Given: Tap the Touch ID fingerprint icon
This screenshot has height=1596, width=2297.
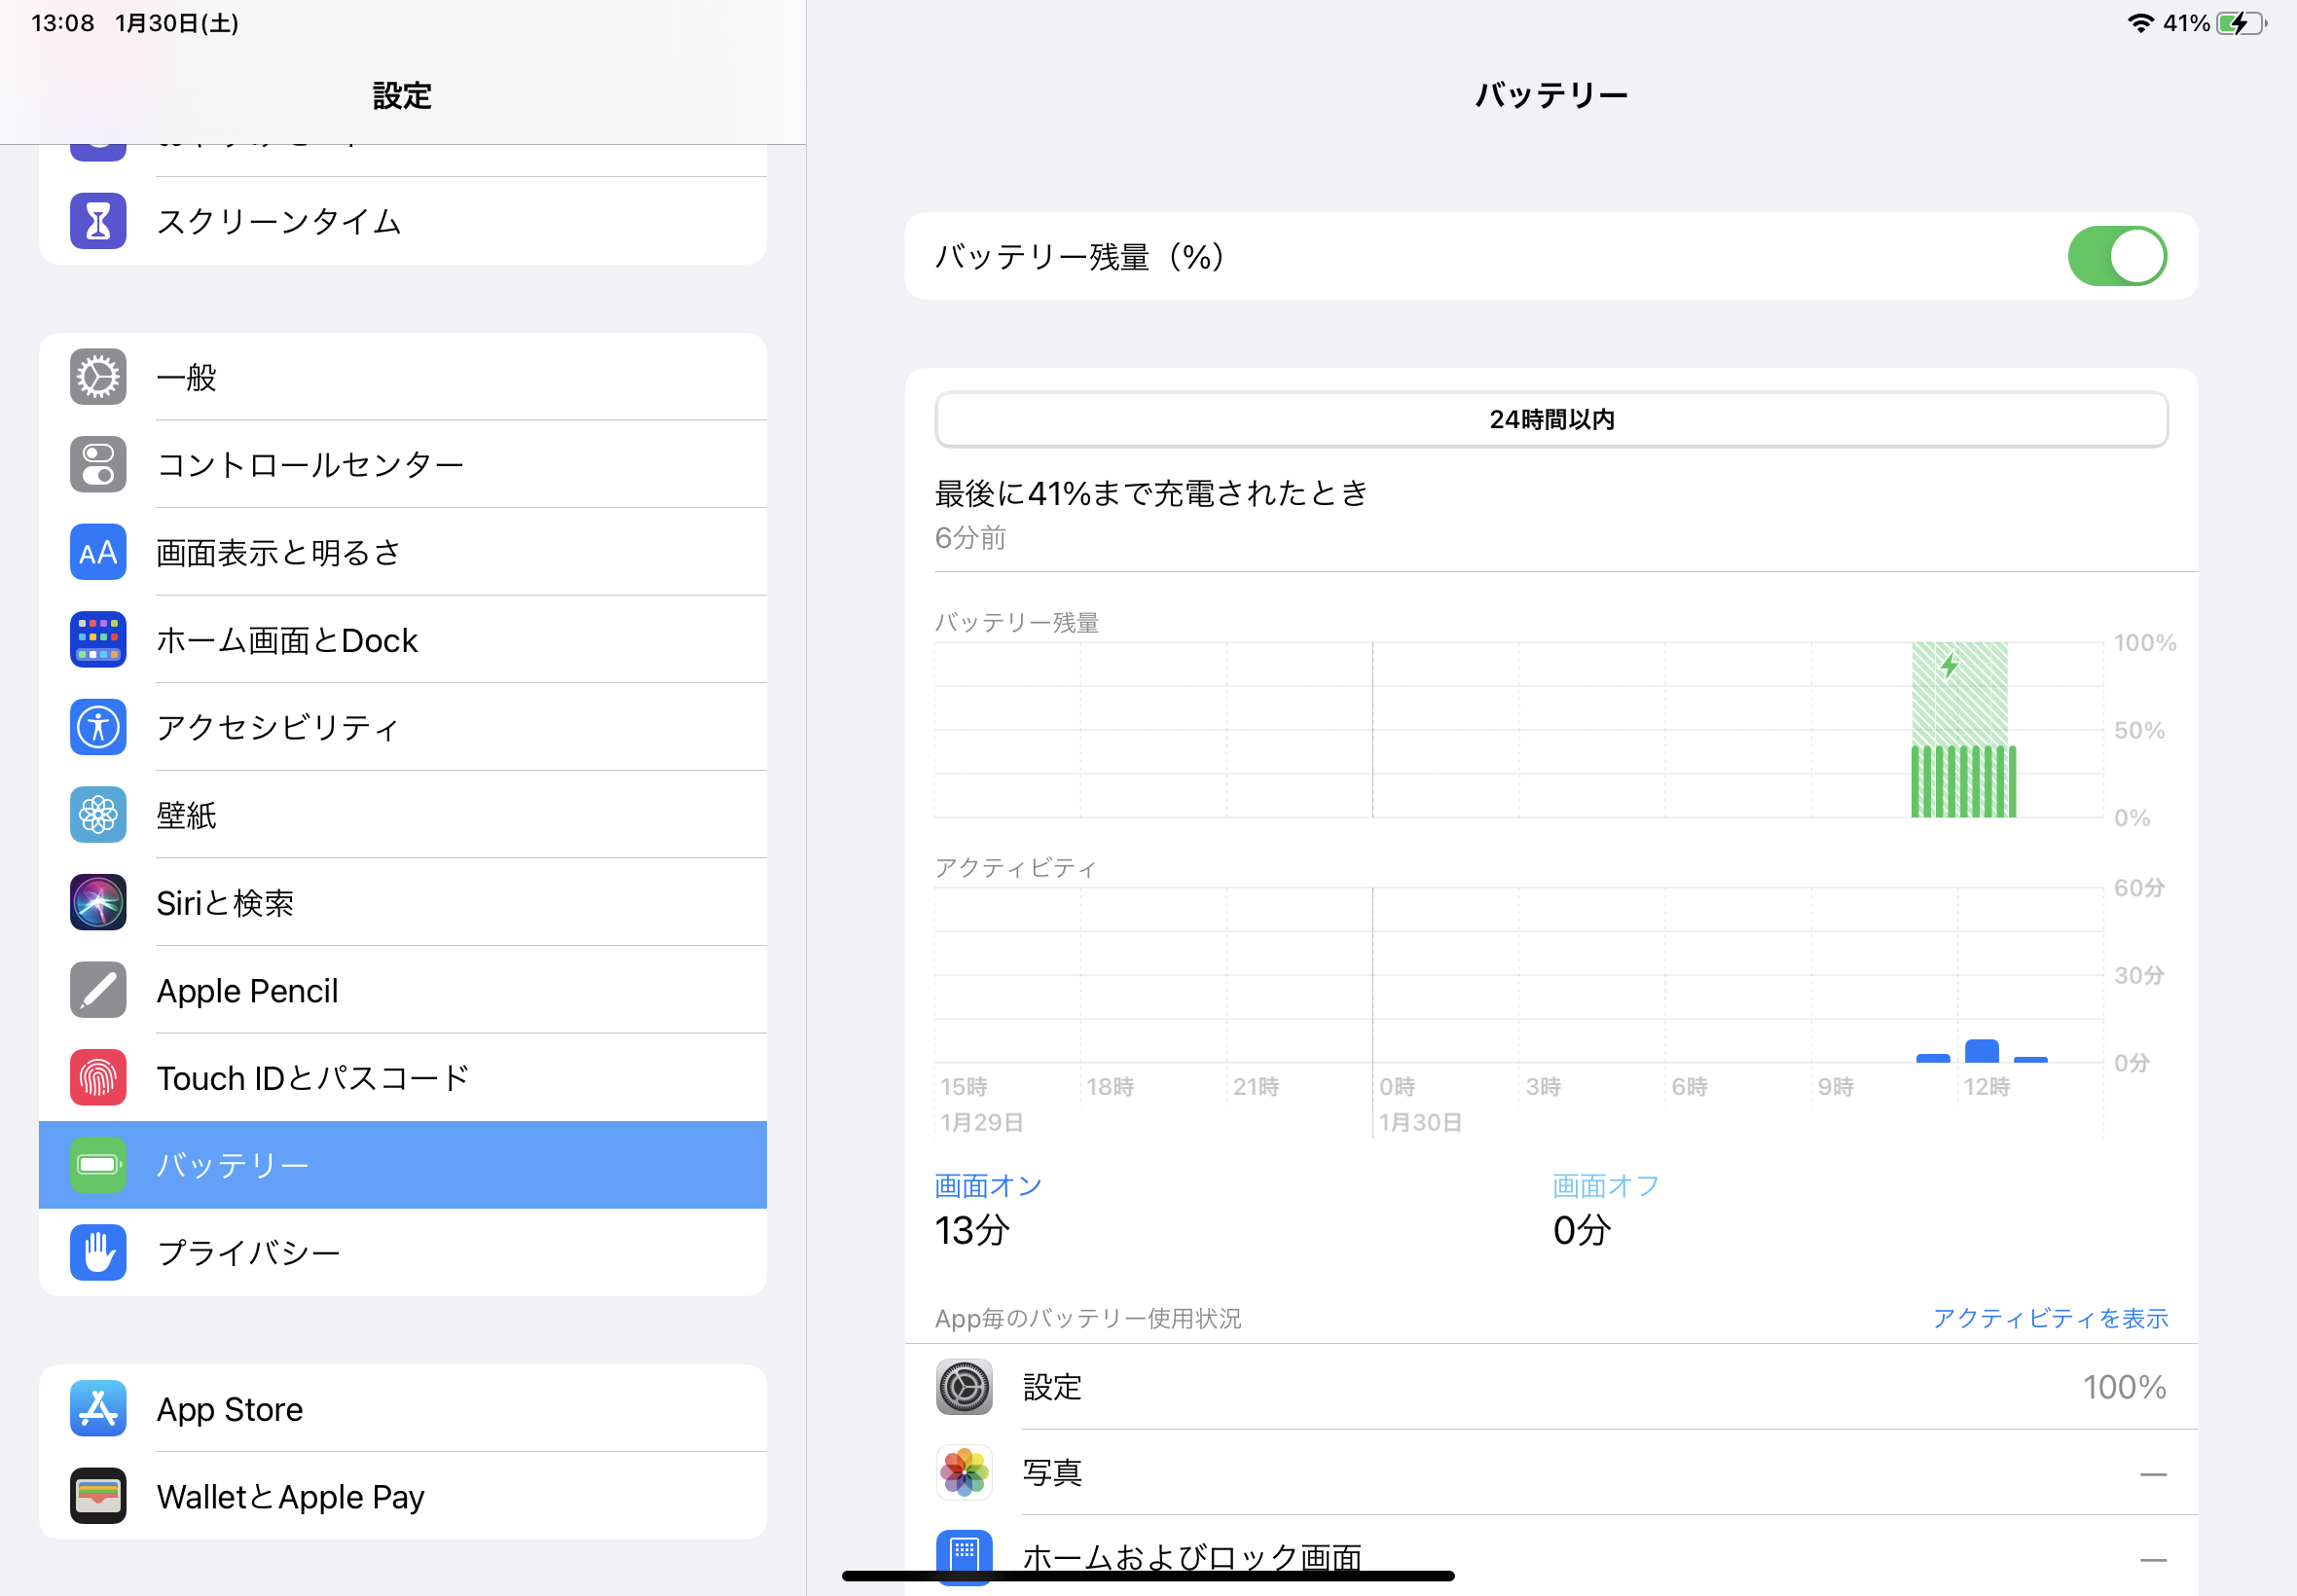Looking at the screenshot, I should coord(98,1077).
